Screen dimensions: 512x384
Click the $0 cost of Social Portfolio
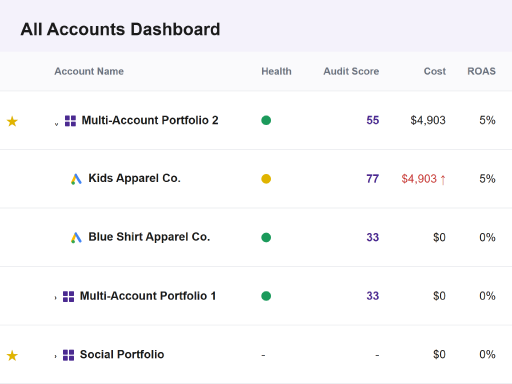(x=439, y=354)
